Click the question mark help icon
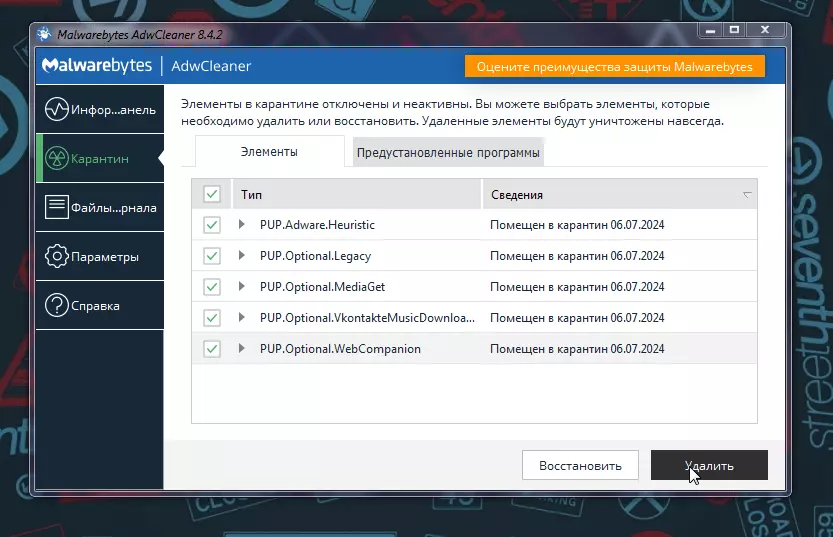 (56, 305)
